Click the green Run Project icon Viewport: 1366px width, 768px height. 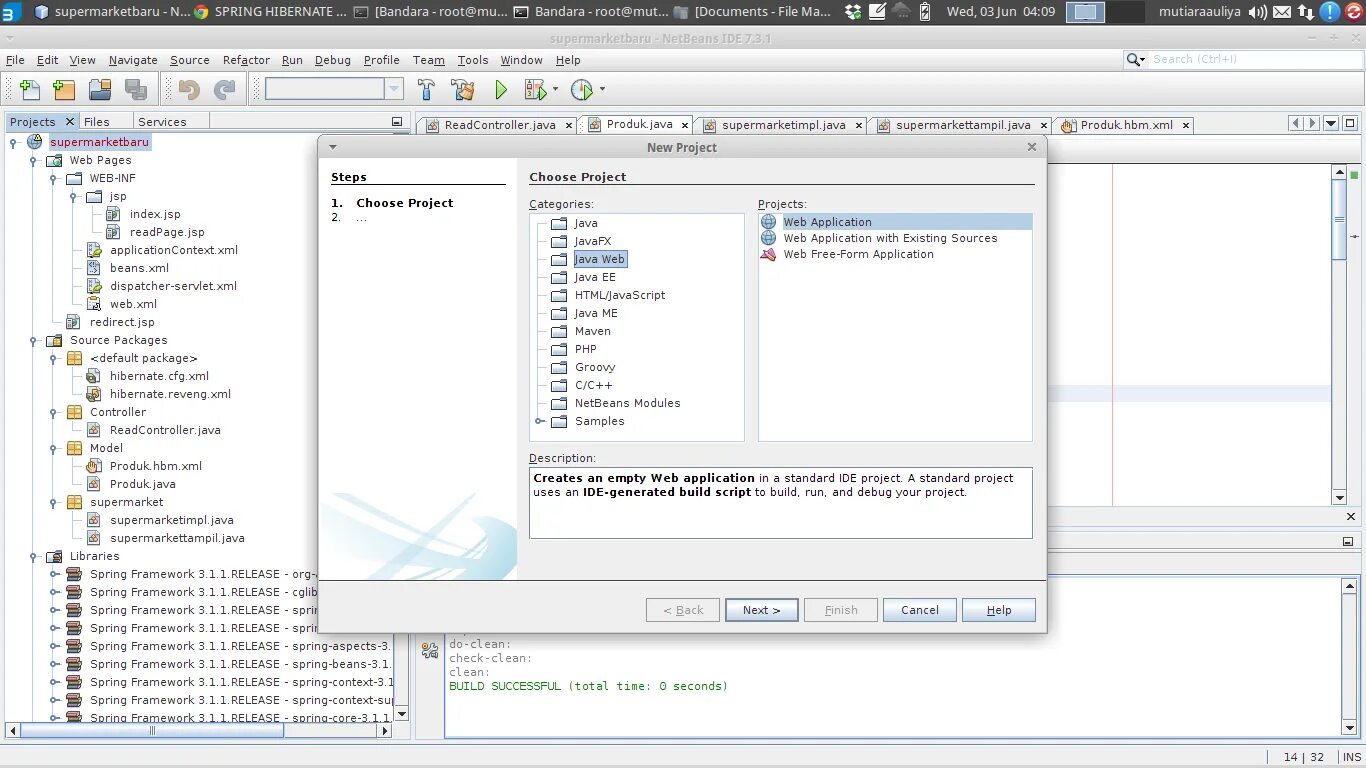coord(501,90)
